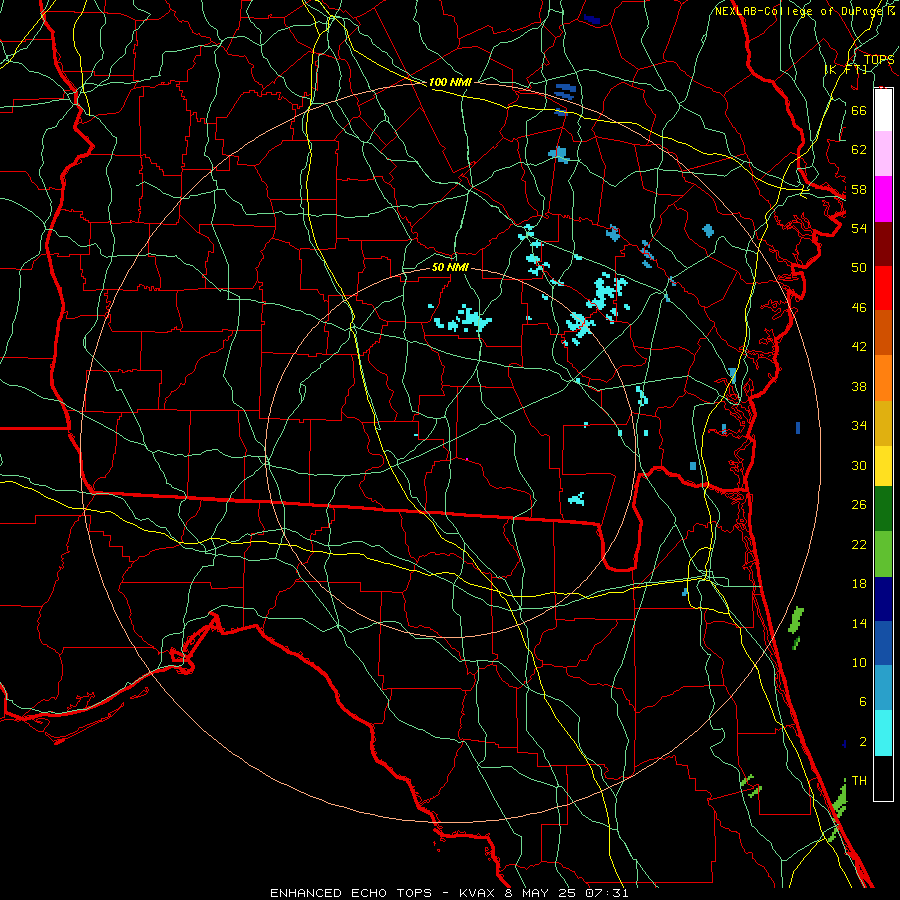900x900 pixels.
Task: Click the '26' legend value
Action: click(x=859, y=505)
